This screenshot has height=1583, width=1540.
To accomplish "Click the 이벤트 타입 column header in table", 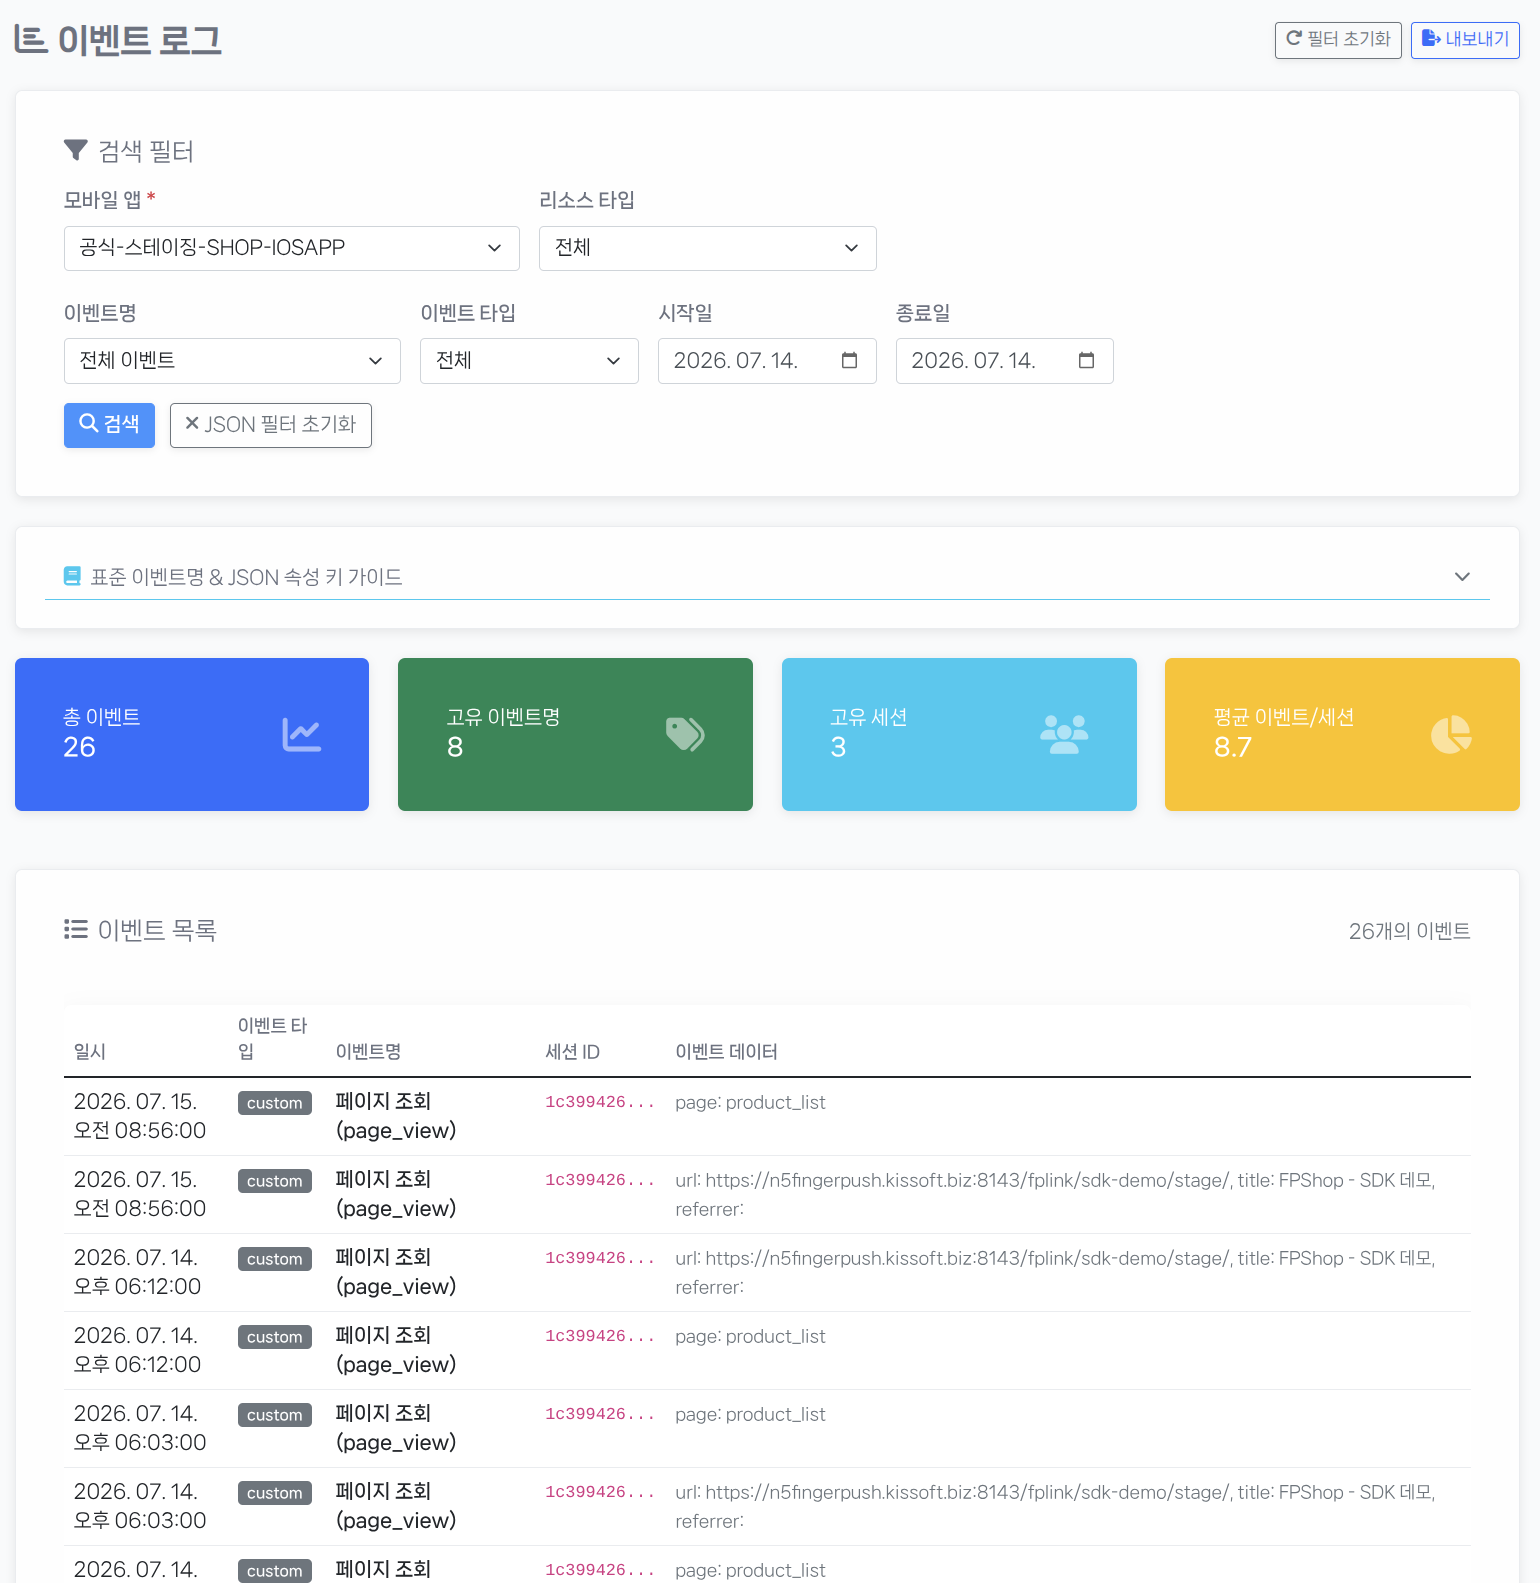I will tap(272, 1039).
